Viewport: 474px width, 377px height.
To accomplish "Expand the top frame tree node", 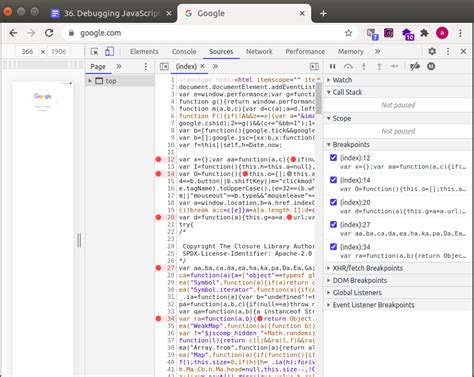I will click(90, 81).
